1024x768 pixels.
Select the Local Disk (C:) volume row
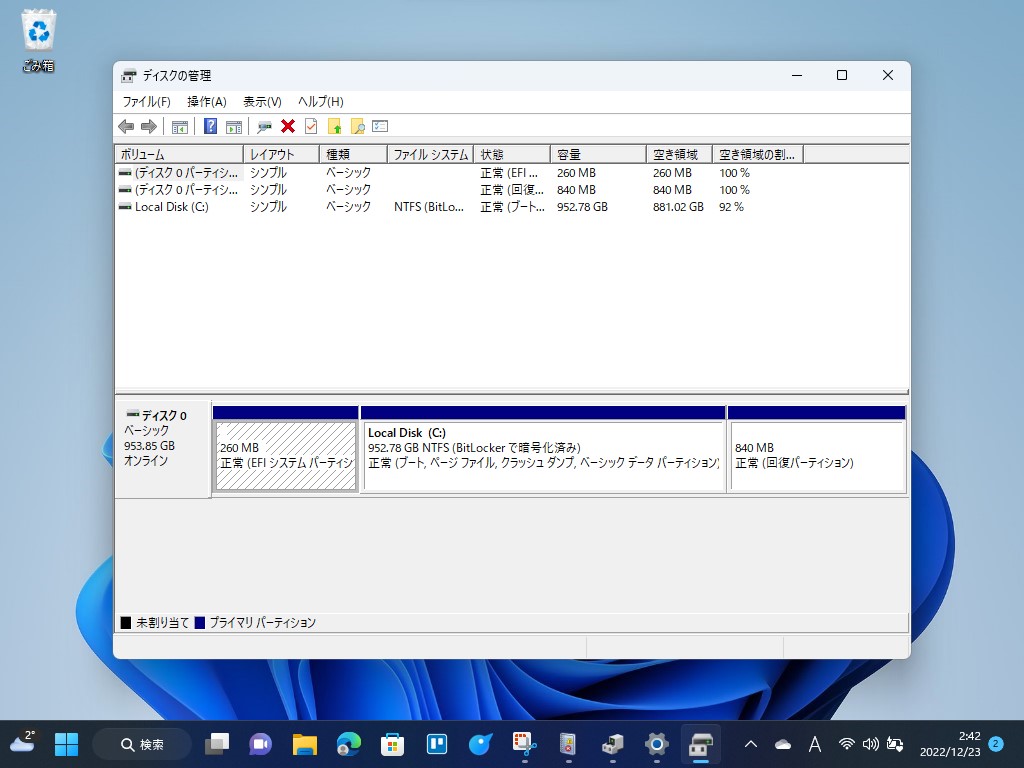pyautogui.click(x=180, y=207)
